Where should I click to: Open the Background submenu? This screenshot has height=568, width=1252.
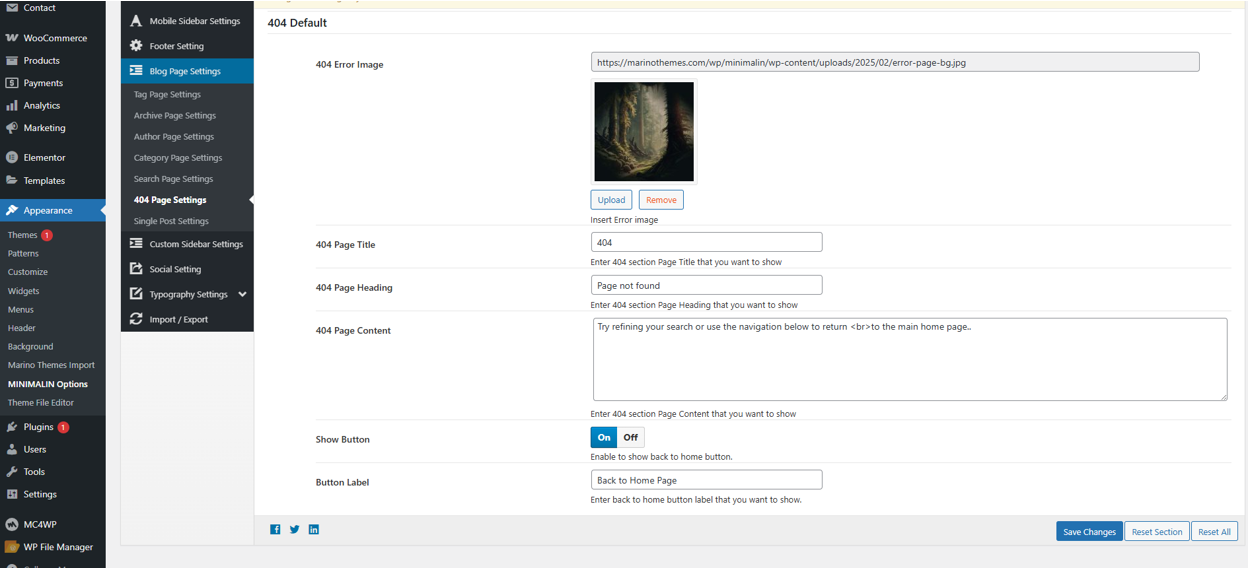[x=30, y=347]
